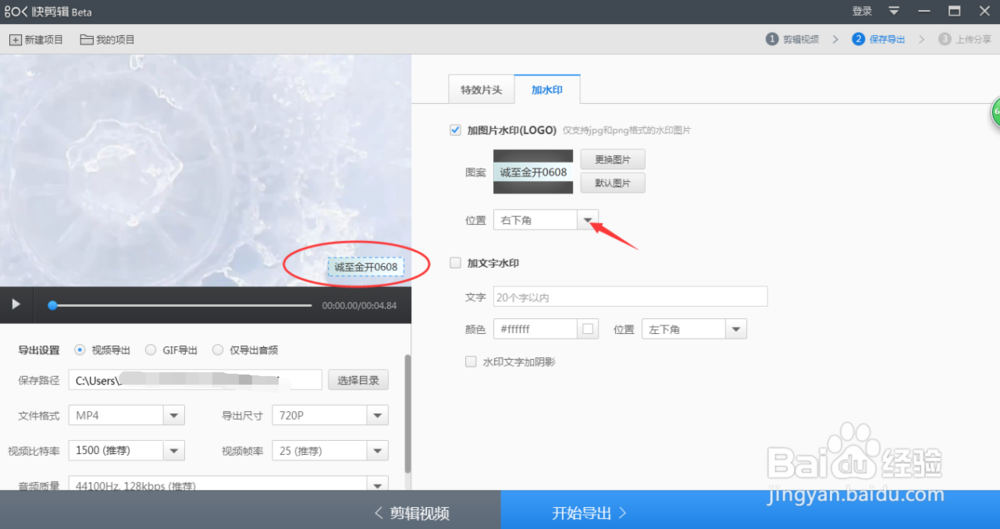Image resolution: width=1000 pixels, height=529 pixels.
Task: Click the watermark image thumbnail 诚至金开0608
Action: pyautogui.click(x=533, y=172)
